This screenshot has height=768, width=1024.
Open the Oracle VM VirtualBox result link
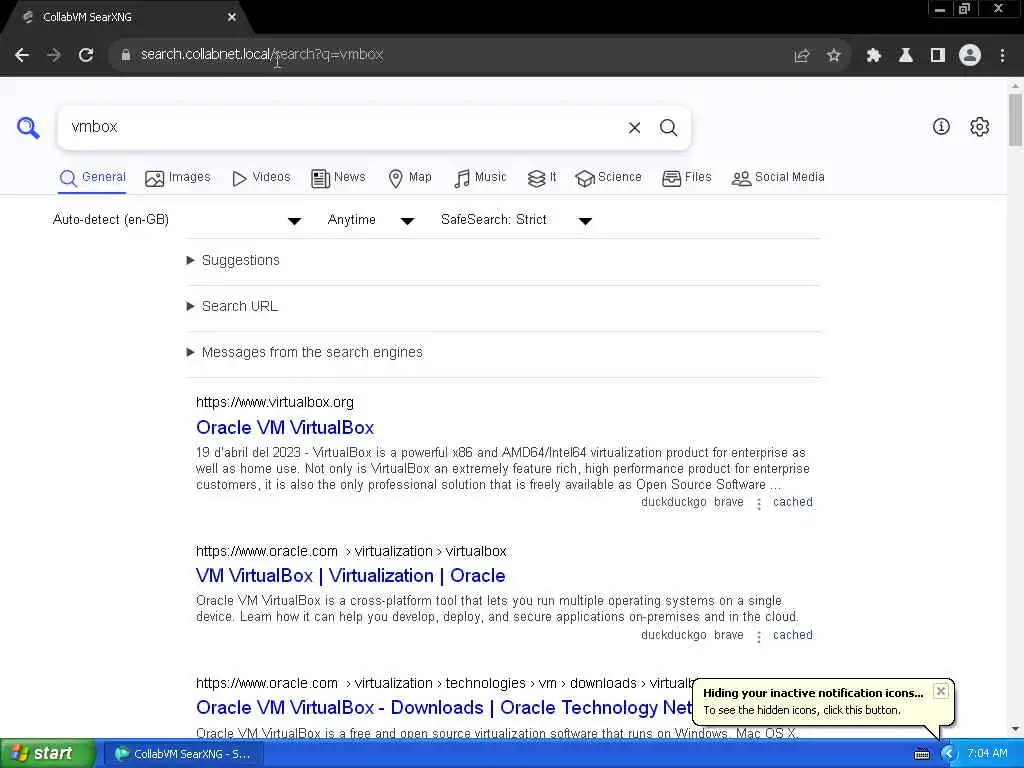click(x=285, y=428)
